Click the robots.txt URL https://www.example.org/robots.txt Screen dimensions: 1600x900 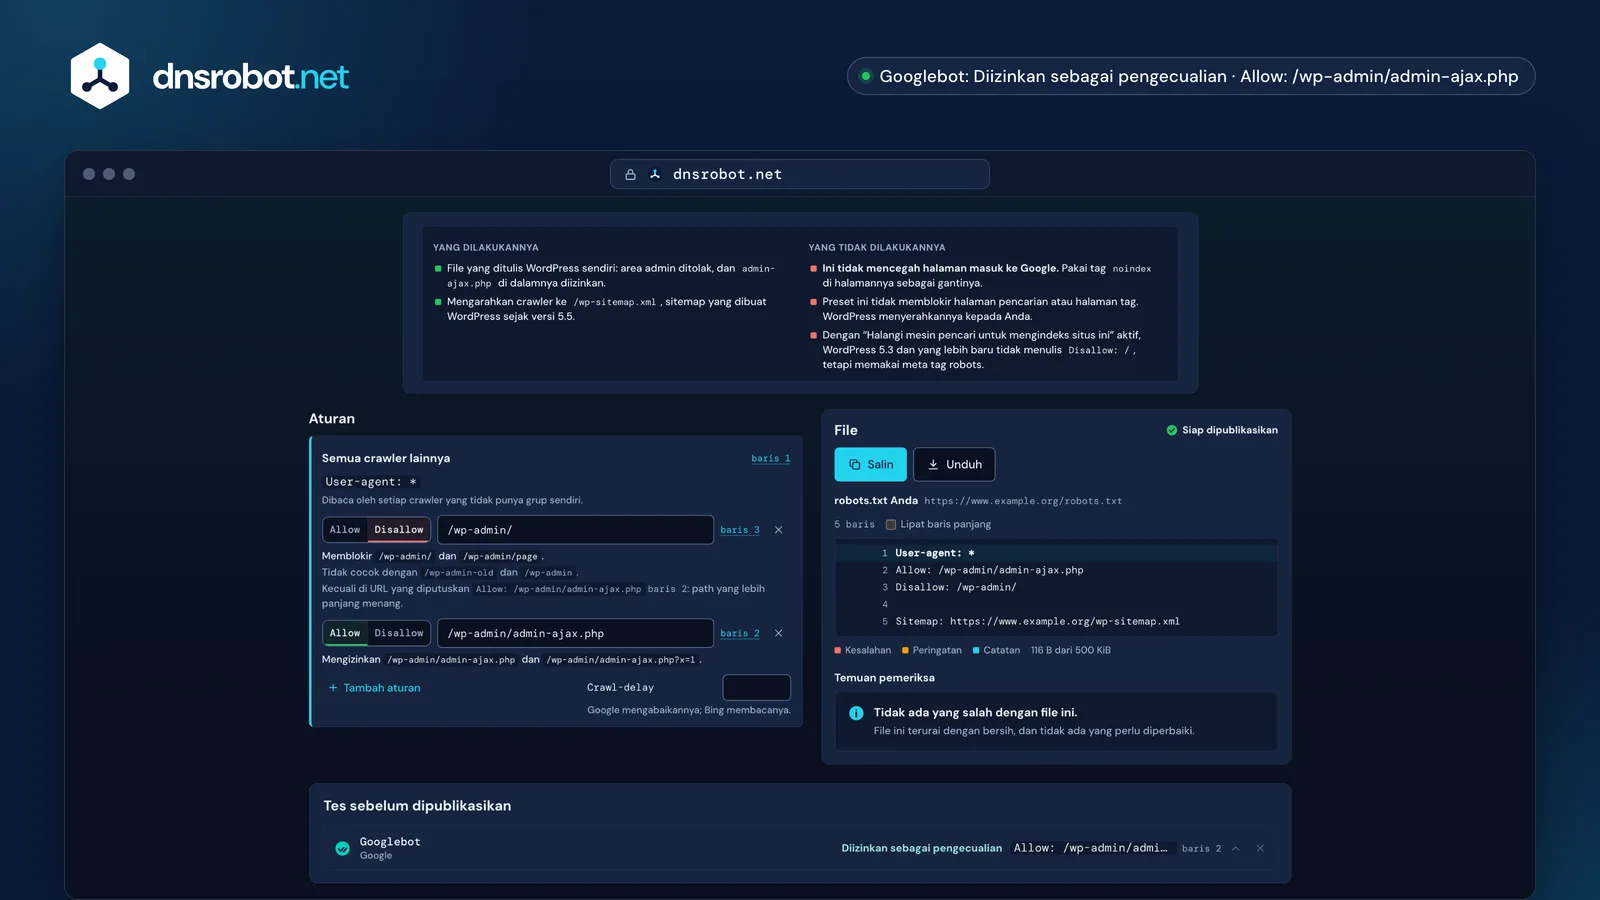[x=1023, y=501]
